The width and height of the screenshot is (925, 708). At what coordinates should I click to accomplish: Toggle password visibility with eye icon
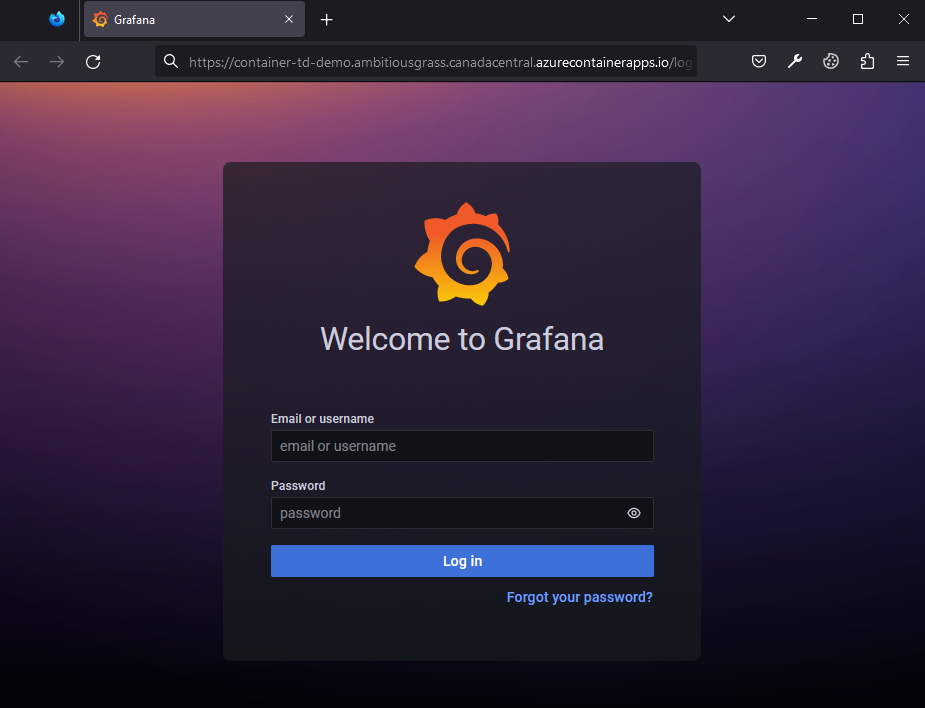click(634, 513)
